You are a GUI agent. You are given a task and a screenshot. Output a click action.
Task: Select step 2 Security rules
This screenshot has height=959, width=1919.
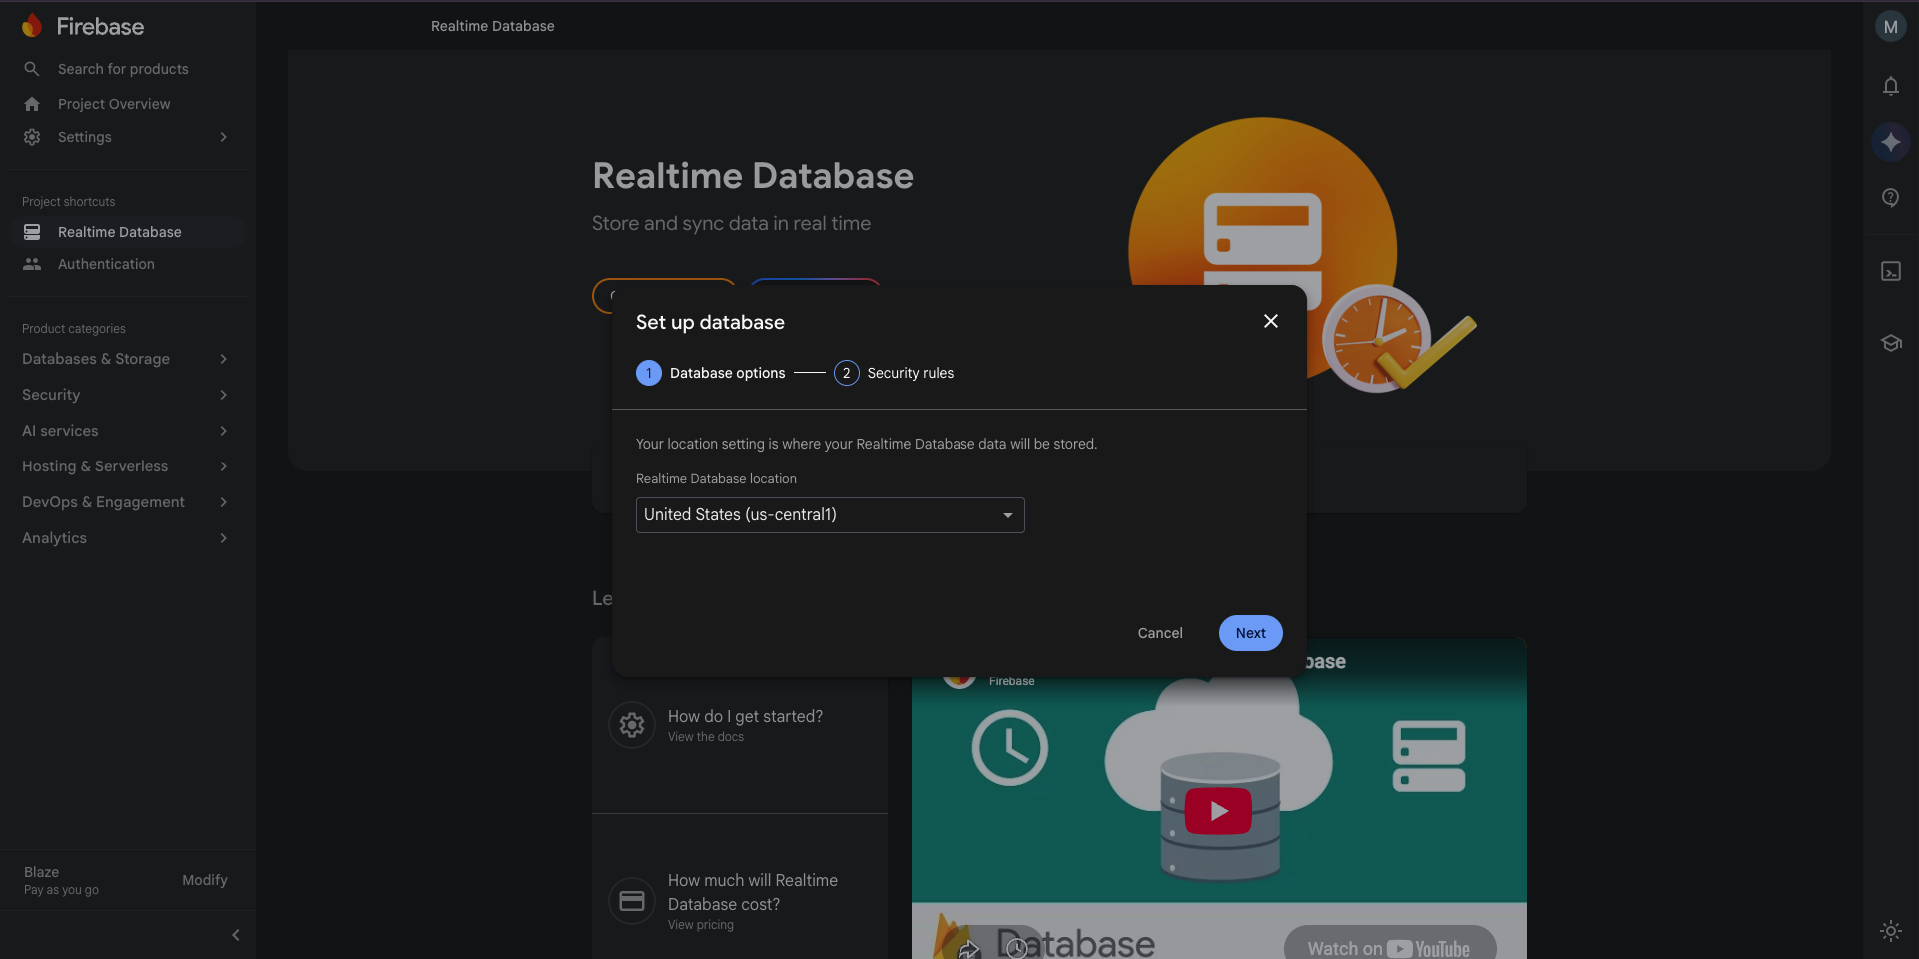pyautogui.click(x=894, y=373)
